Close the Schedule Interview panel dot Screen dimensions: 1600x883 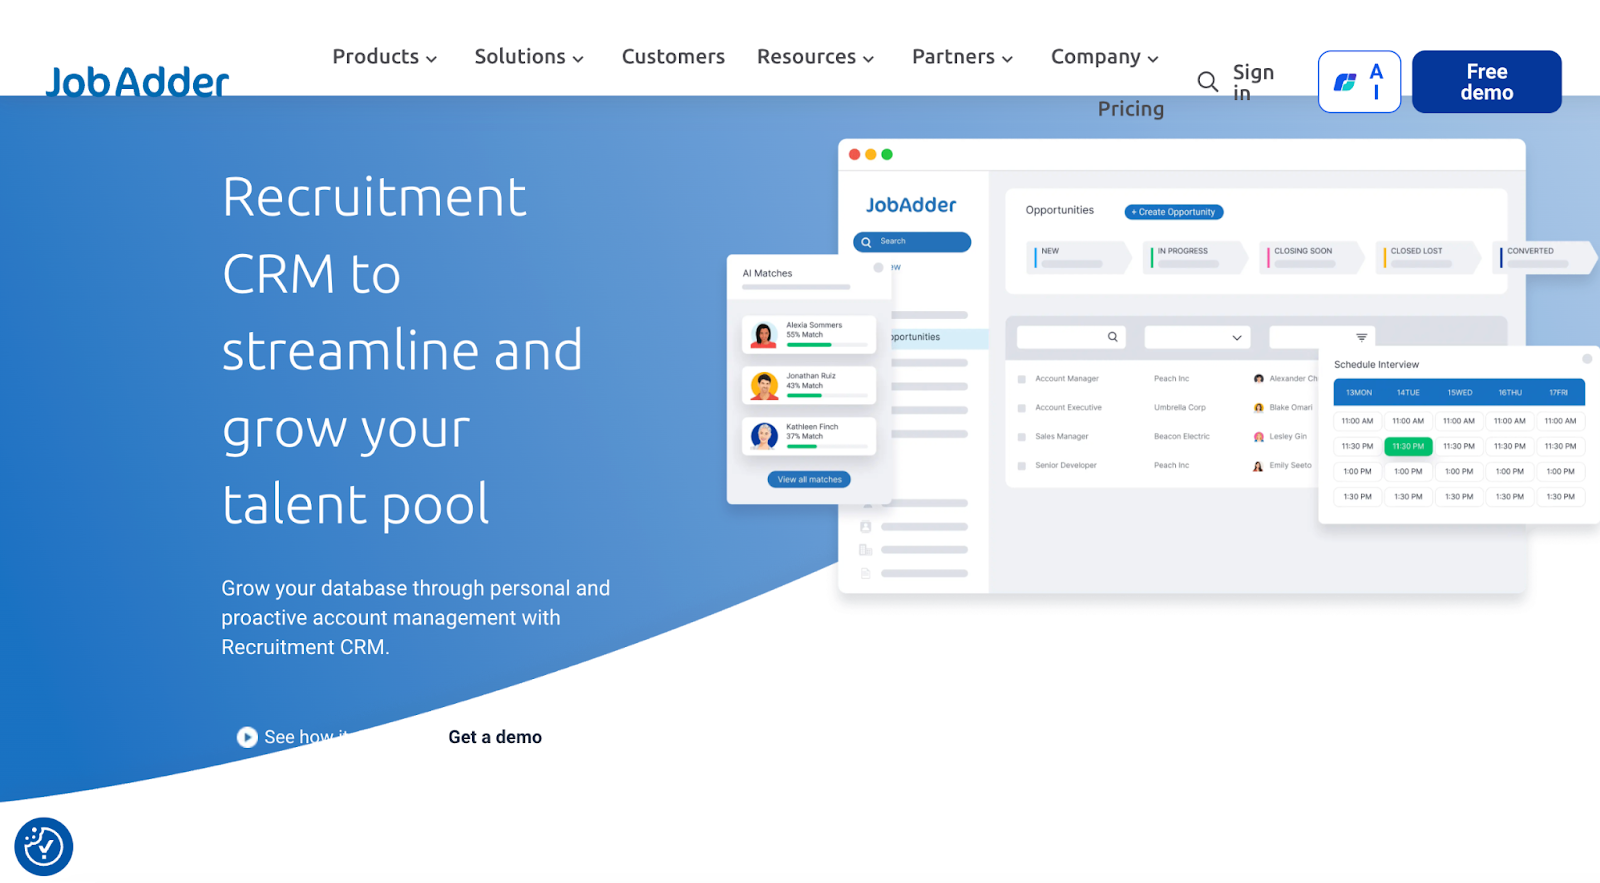point(1586,359)
